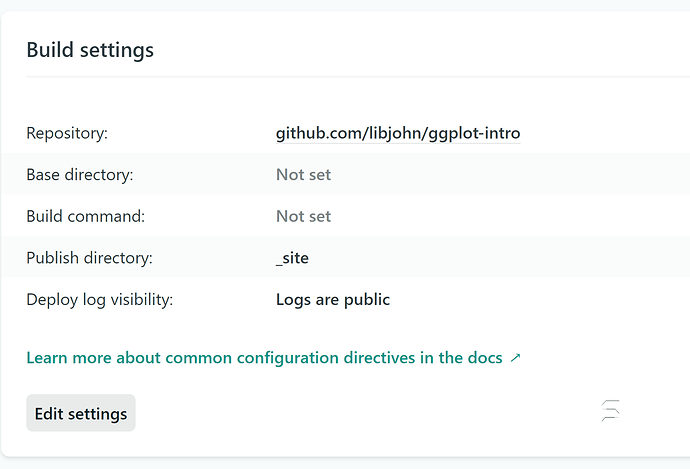Click the Base directory: label

pos(80,175)
